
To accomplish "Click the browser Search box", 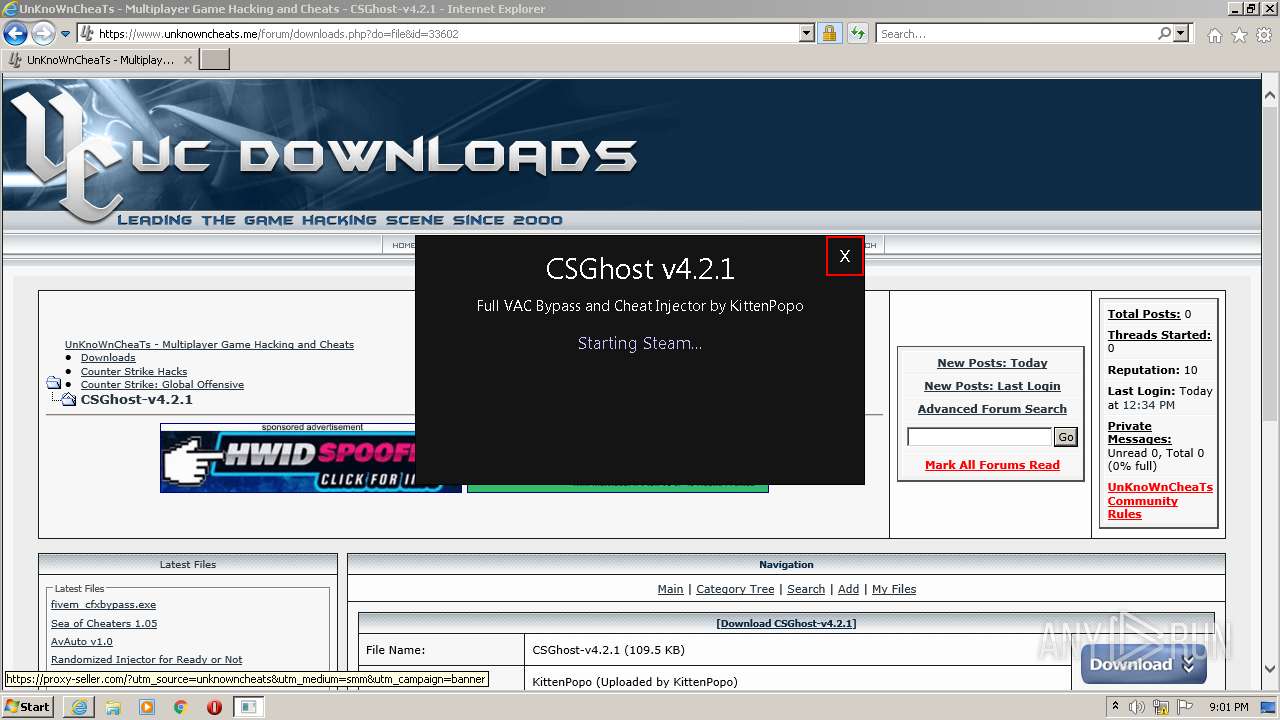I will click(1016, 34).
